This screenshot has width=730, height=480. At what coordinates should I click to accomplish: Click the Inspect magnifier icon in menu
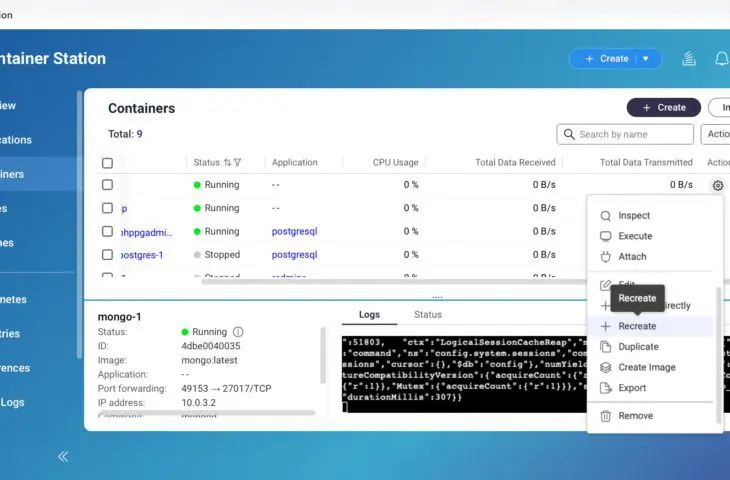(605, 216)
